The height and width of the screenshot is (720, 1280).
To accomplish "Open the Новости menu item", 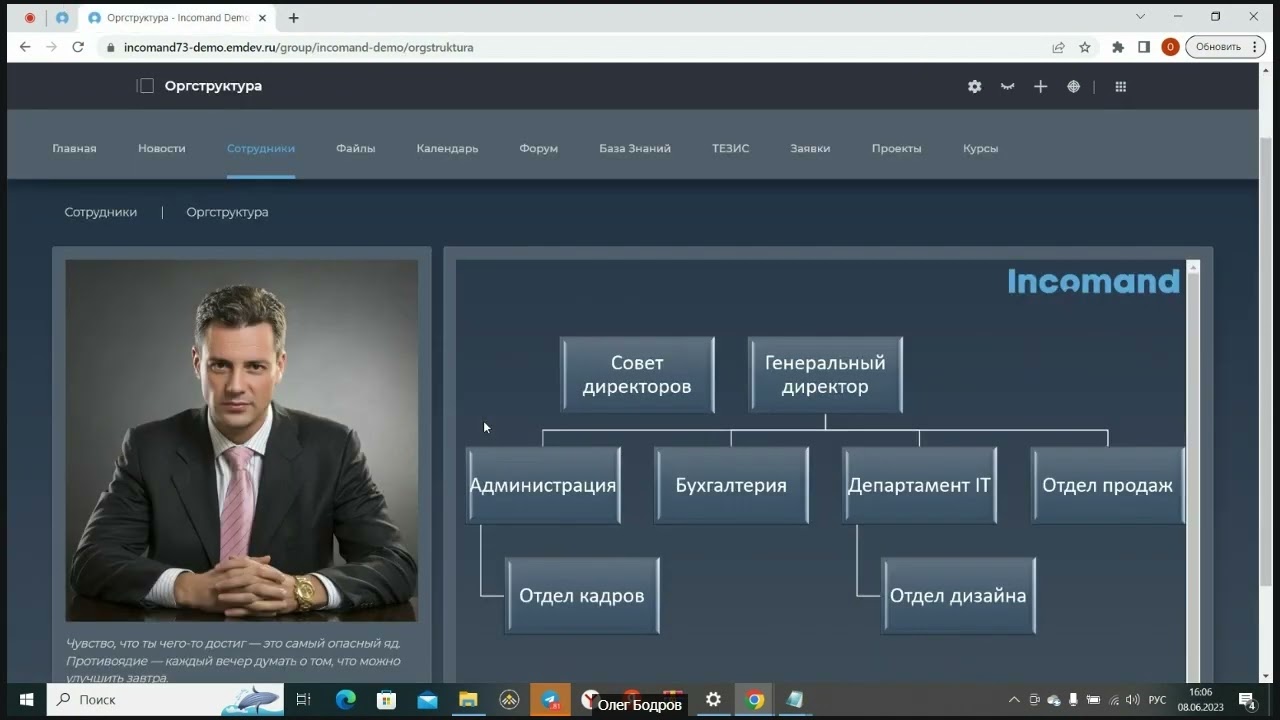I will (162, 148).
